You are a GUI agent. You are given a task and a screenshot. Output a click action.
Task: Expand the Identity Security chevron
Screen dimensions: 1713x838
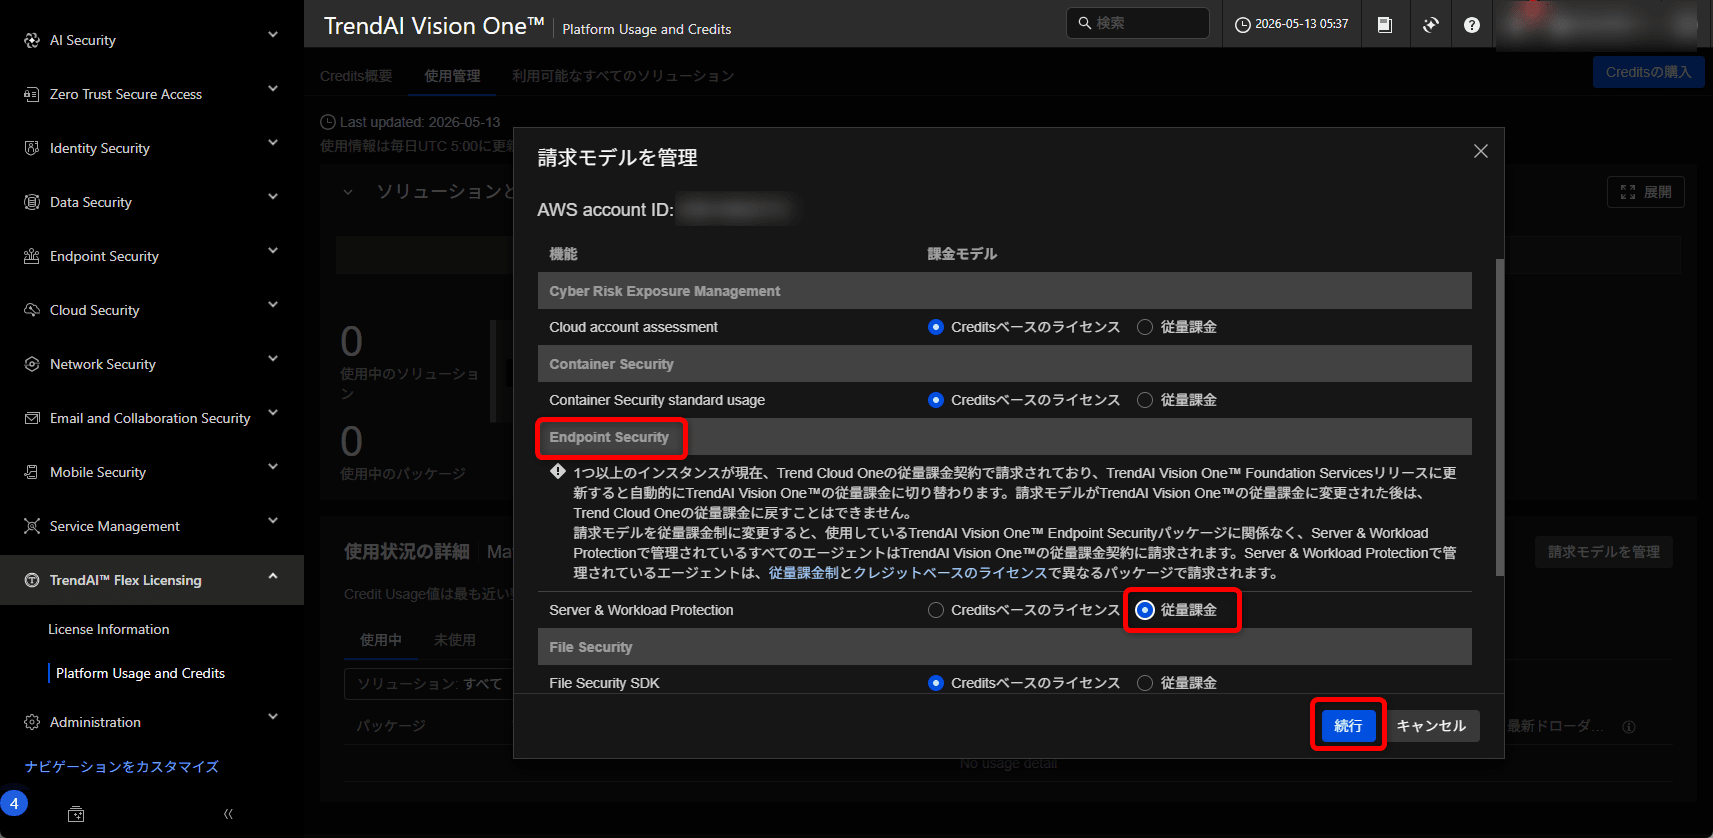click(x=273, y=143)
